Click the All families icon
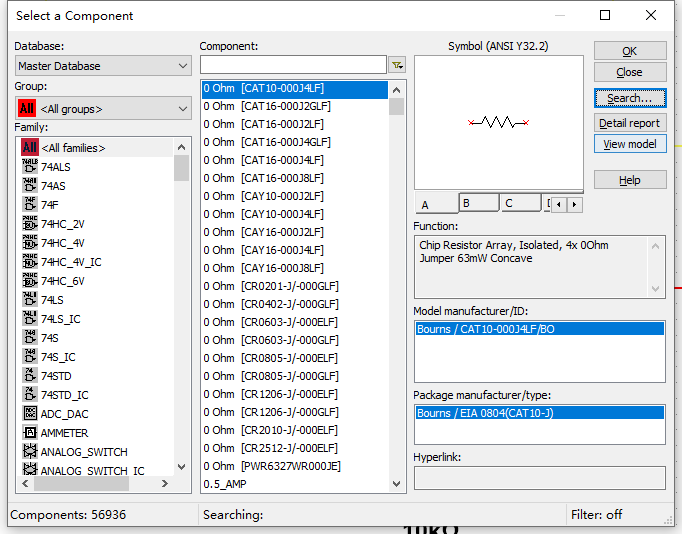682x534 pixels. 30,148
